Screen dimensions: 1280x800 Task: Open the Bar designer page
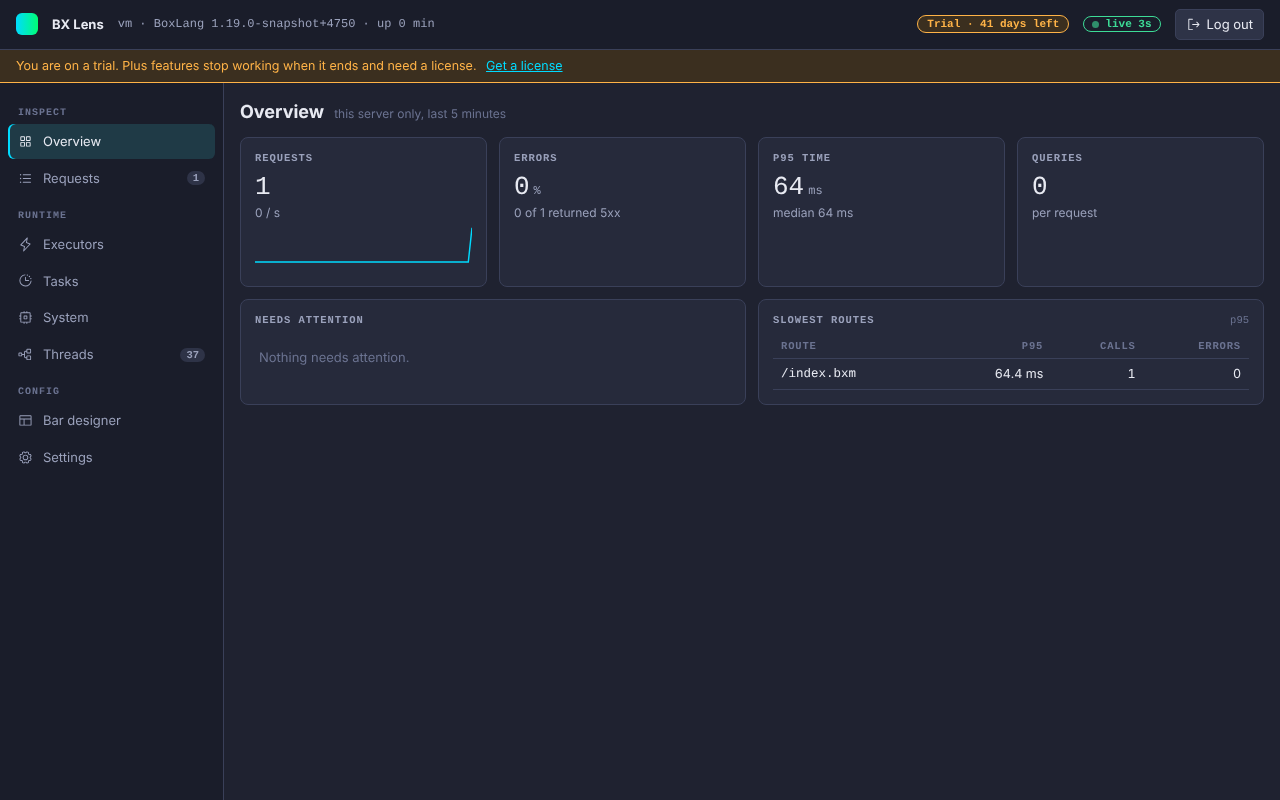pyautogui.click(x=112, y=420)
